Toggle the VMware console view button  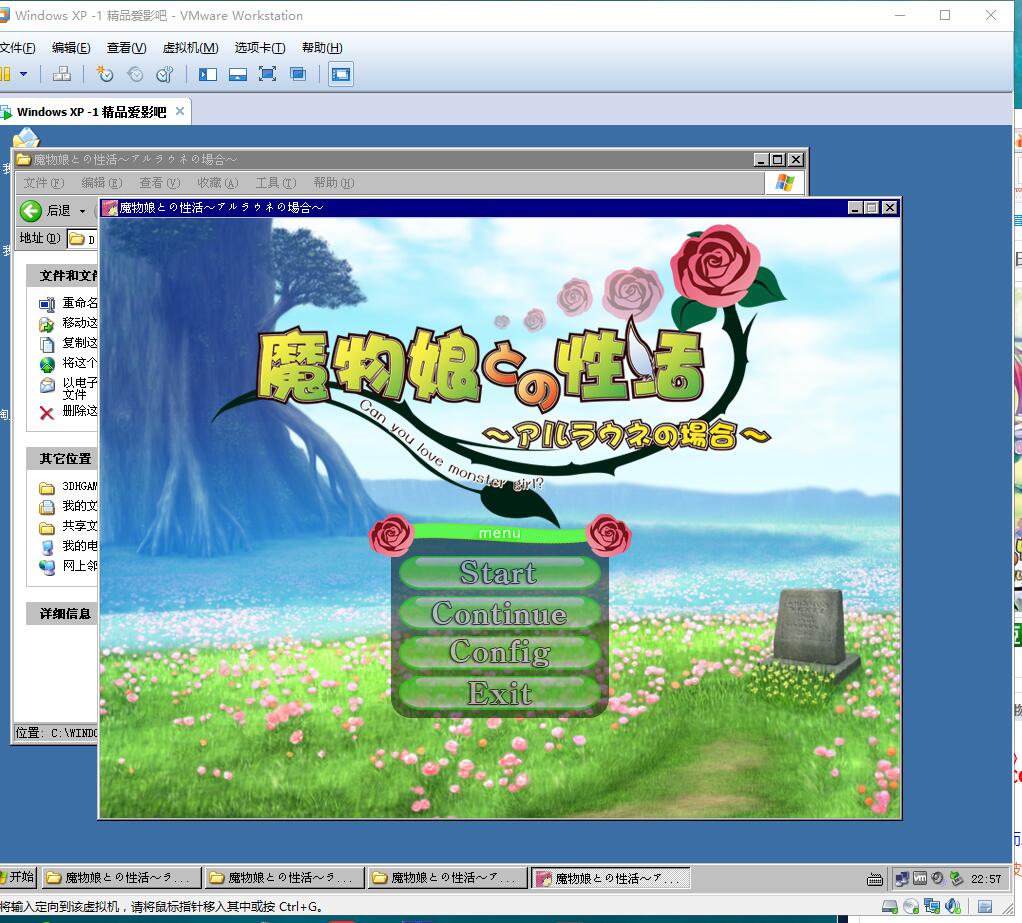coord(341,74)
